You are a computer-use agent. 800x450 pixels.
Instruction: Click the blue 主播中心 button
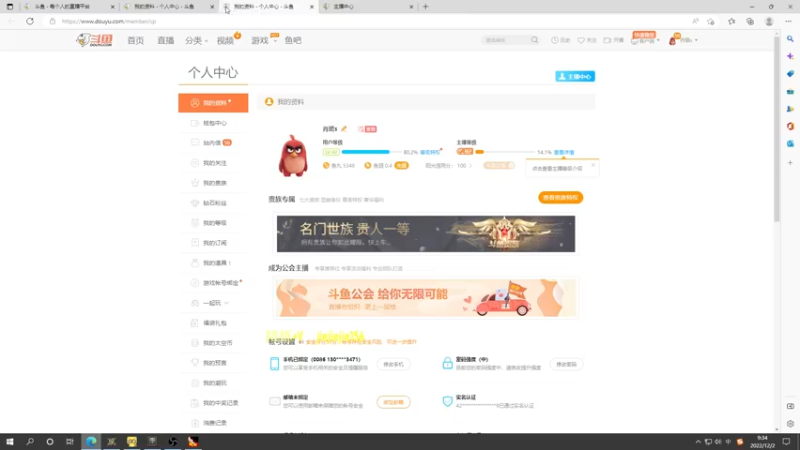click(575, 76)
